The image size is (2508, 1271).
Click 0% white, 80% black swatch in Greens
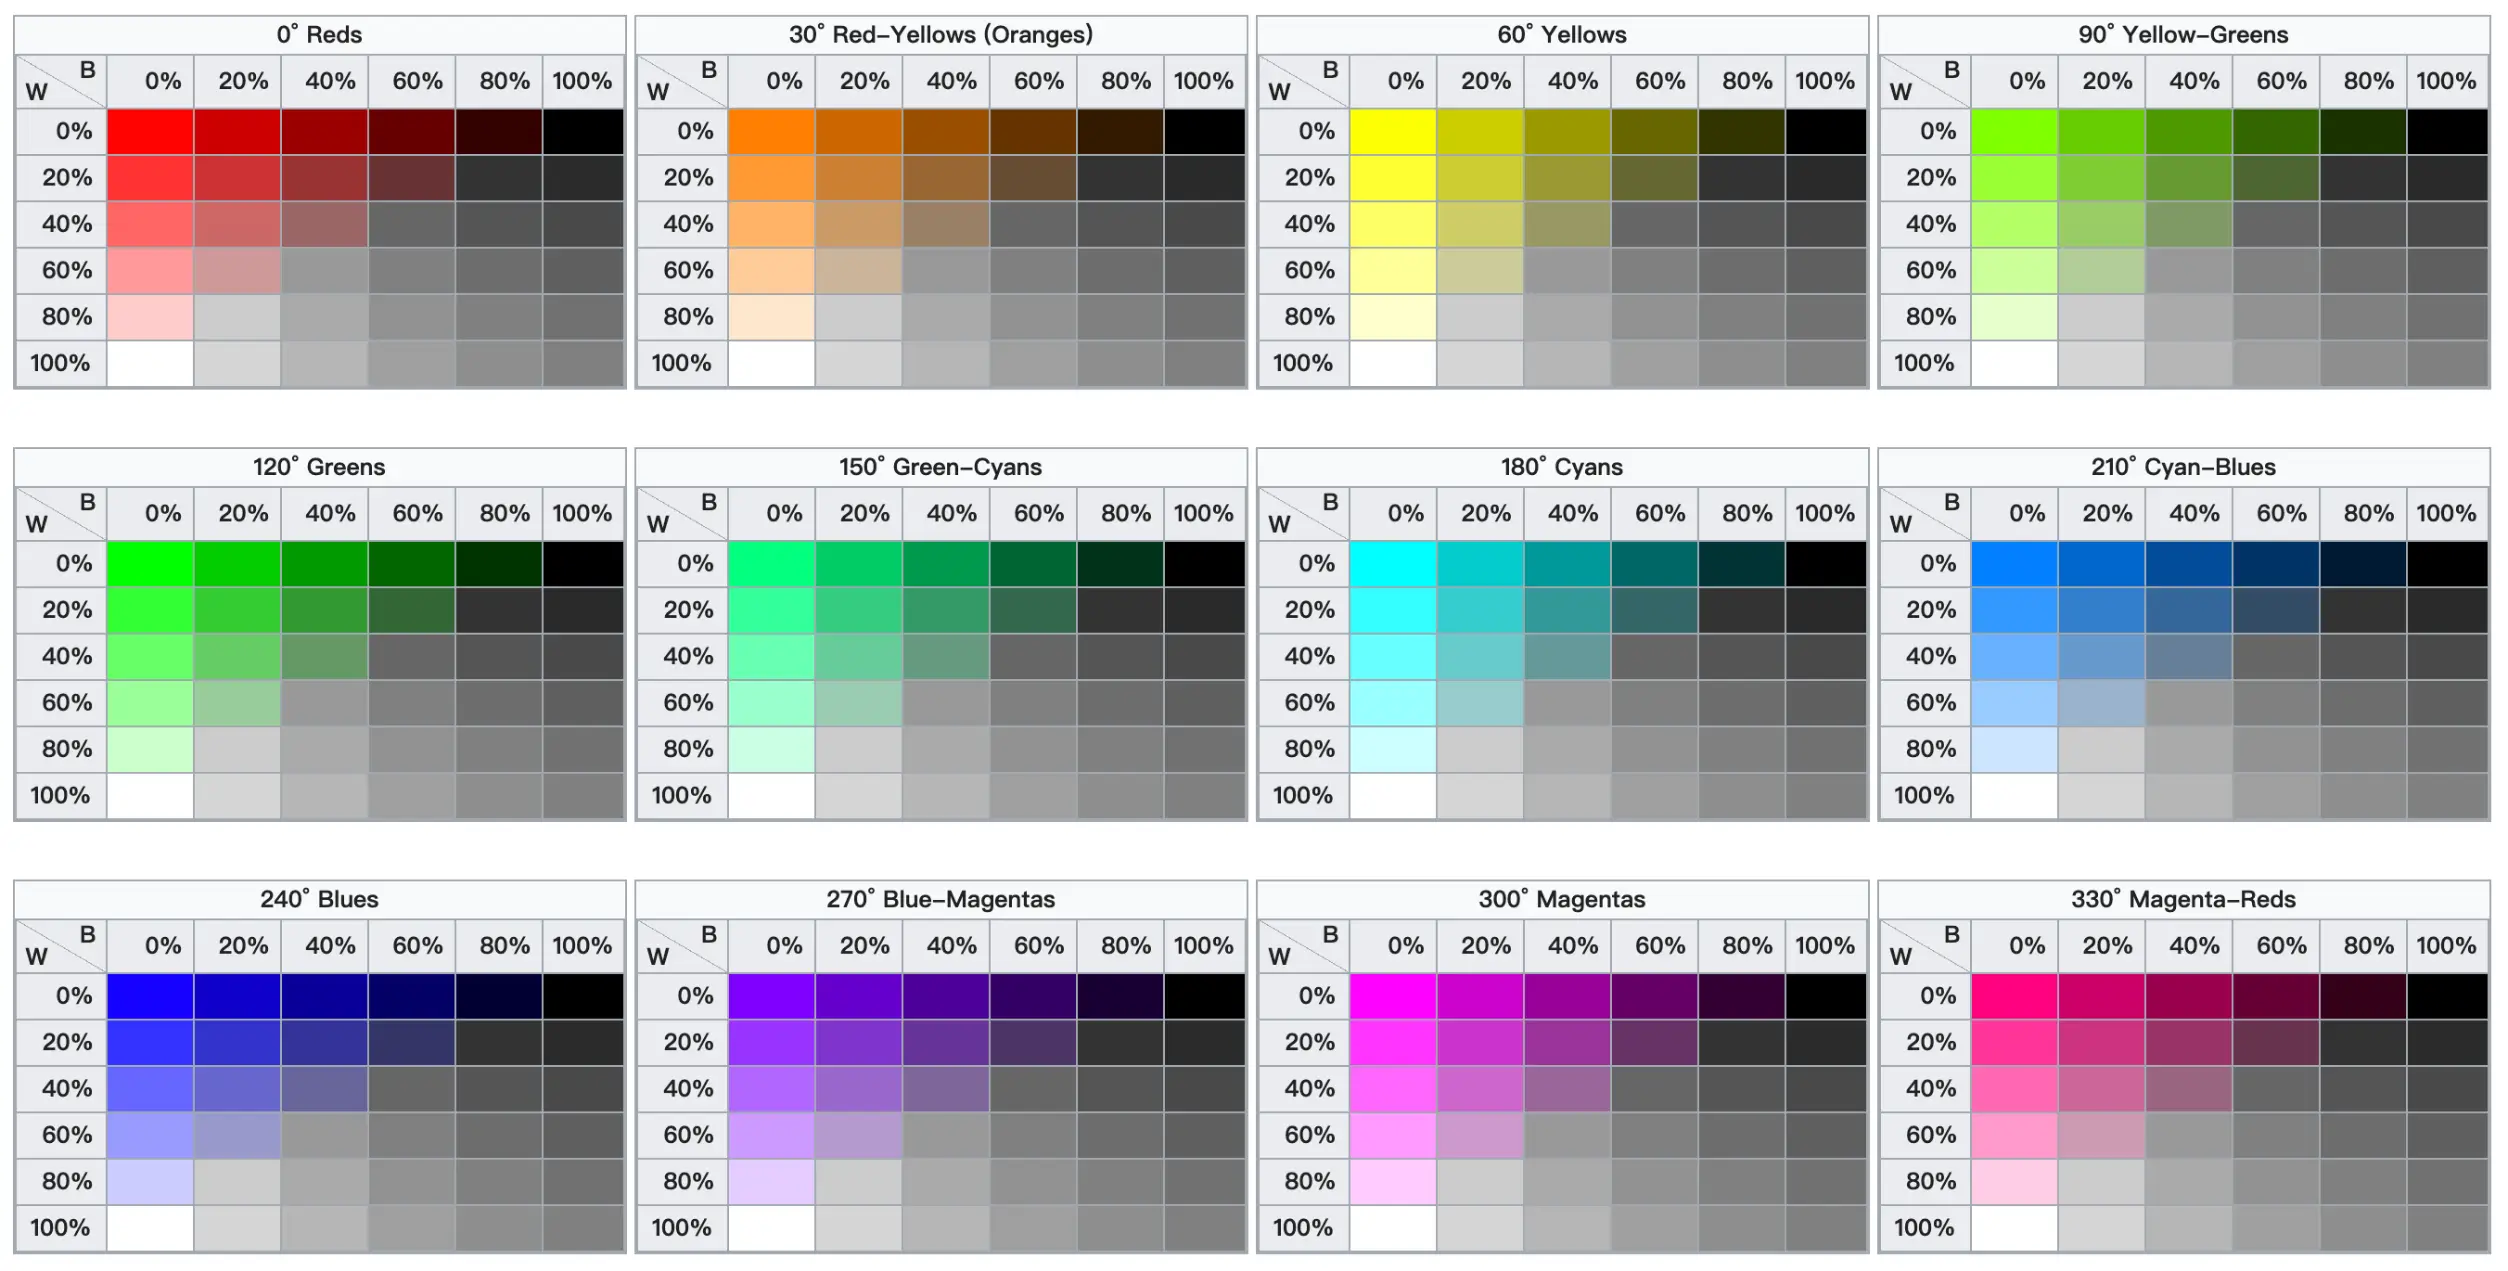pos(498,564)
